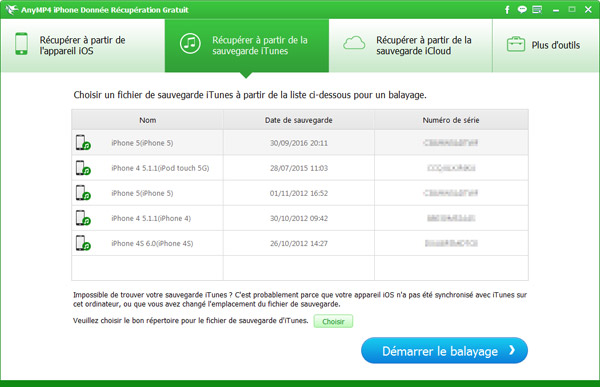This screenshot has height=387, width=600.
Task: Click backup icon for iPhone 4 5.1.1(iPhone 4) row
Action: coord(83,218)
